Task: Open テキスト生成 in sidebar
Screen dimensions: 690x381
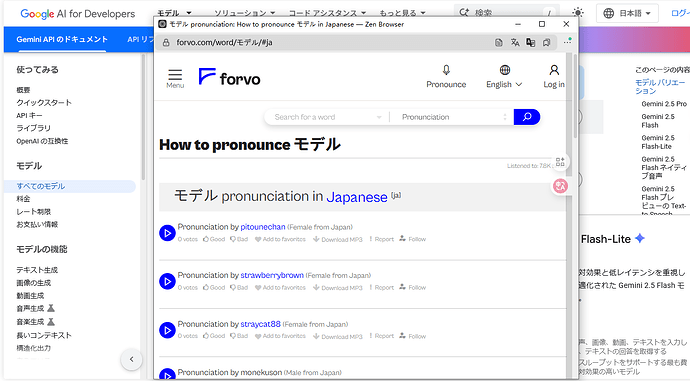Action: click(37, 270)
